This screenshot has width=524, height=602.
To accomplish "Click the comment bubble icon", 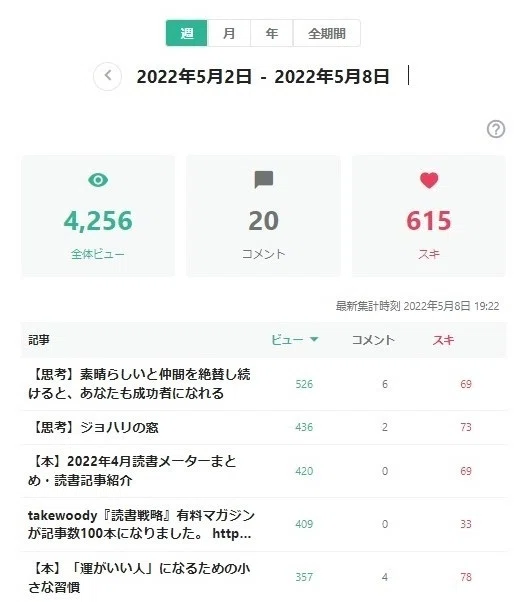I will [264, 179].
